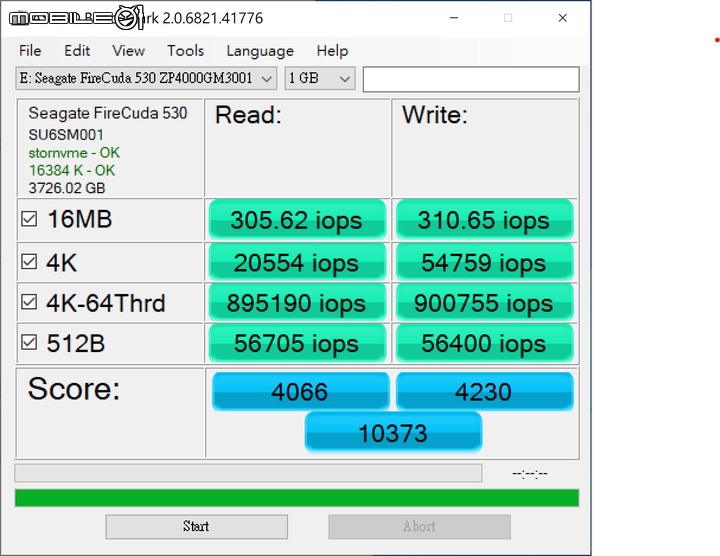
Task: Click the SU6SM001 firmware text
Action: [66, 135]
